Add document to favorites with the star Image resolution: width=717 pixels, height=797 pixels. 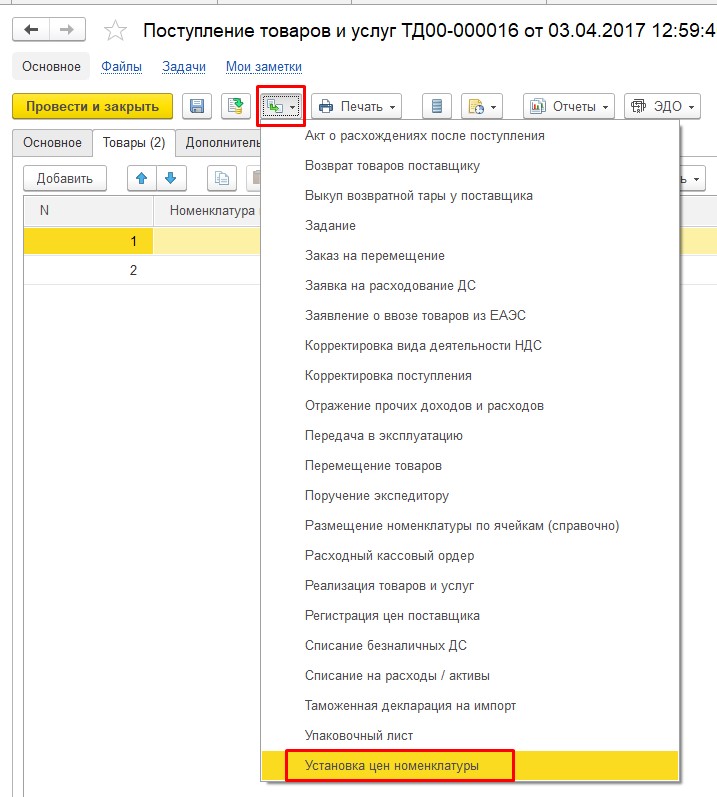point(115,30)
